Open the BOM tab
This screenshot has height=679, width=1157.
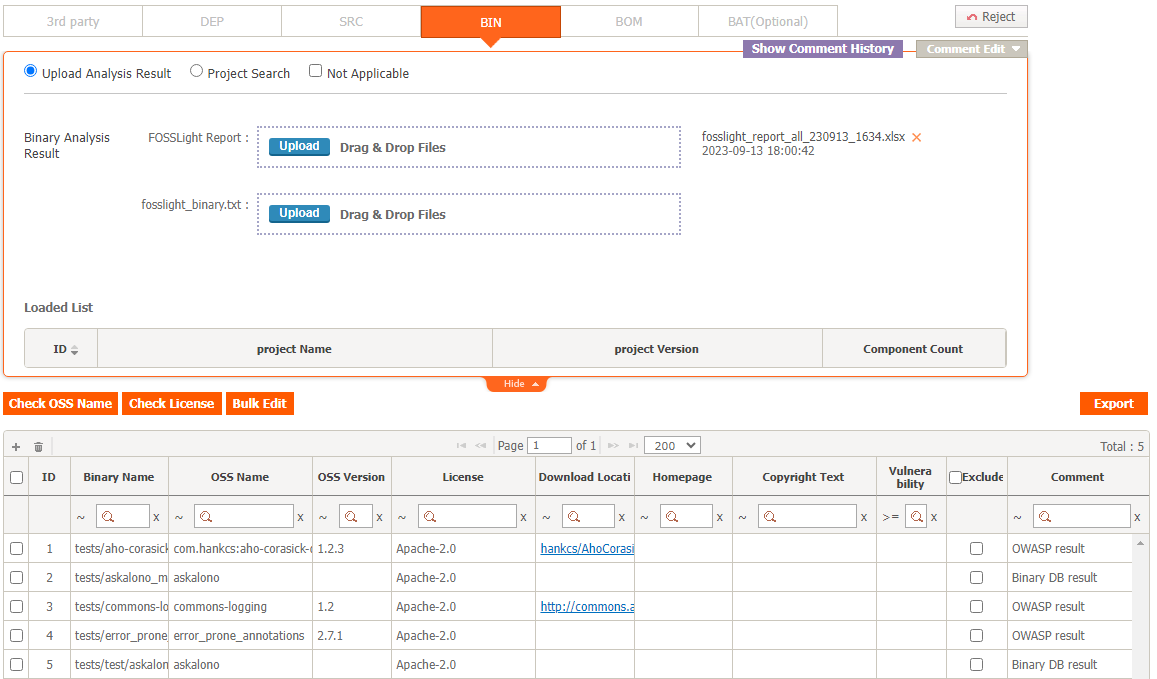click(628, 21)
